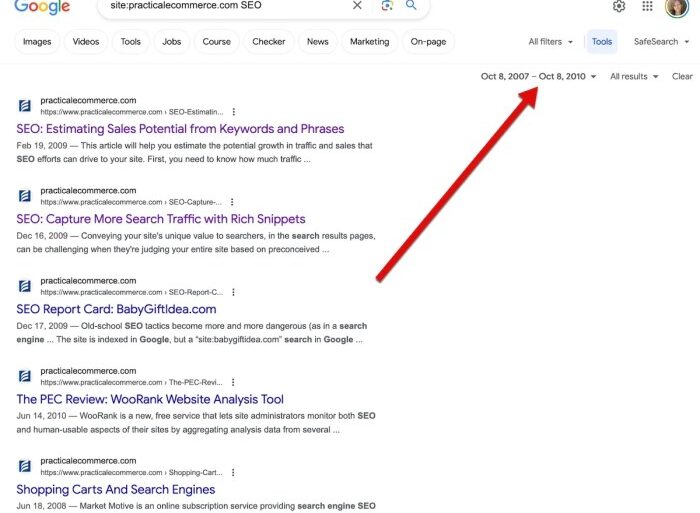Click the Google logo
This screenshot has height=513, width=700.
42,7
